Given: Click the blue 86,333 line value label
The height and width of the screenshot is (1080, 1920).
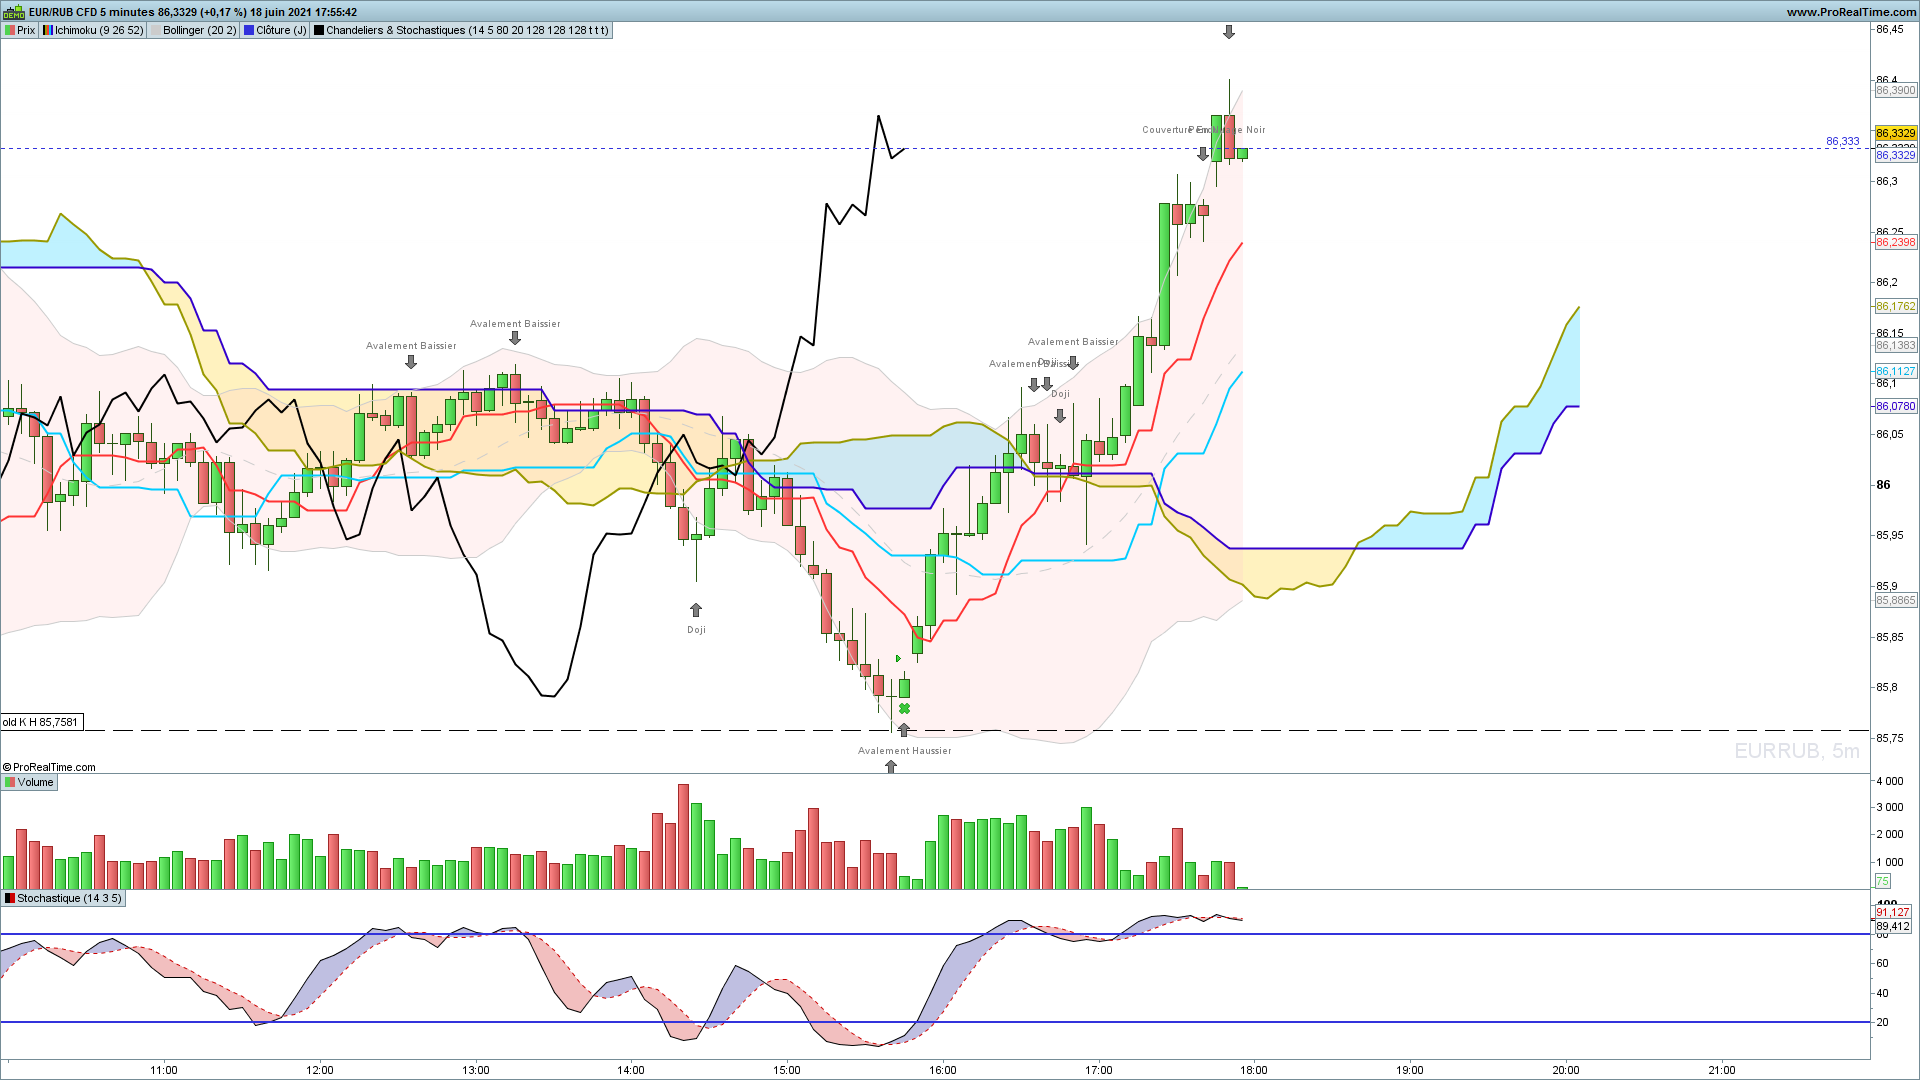Looking at the screenshot, I should pos(1843,141).
